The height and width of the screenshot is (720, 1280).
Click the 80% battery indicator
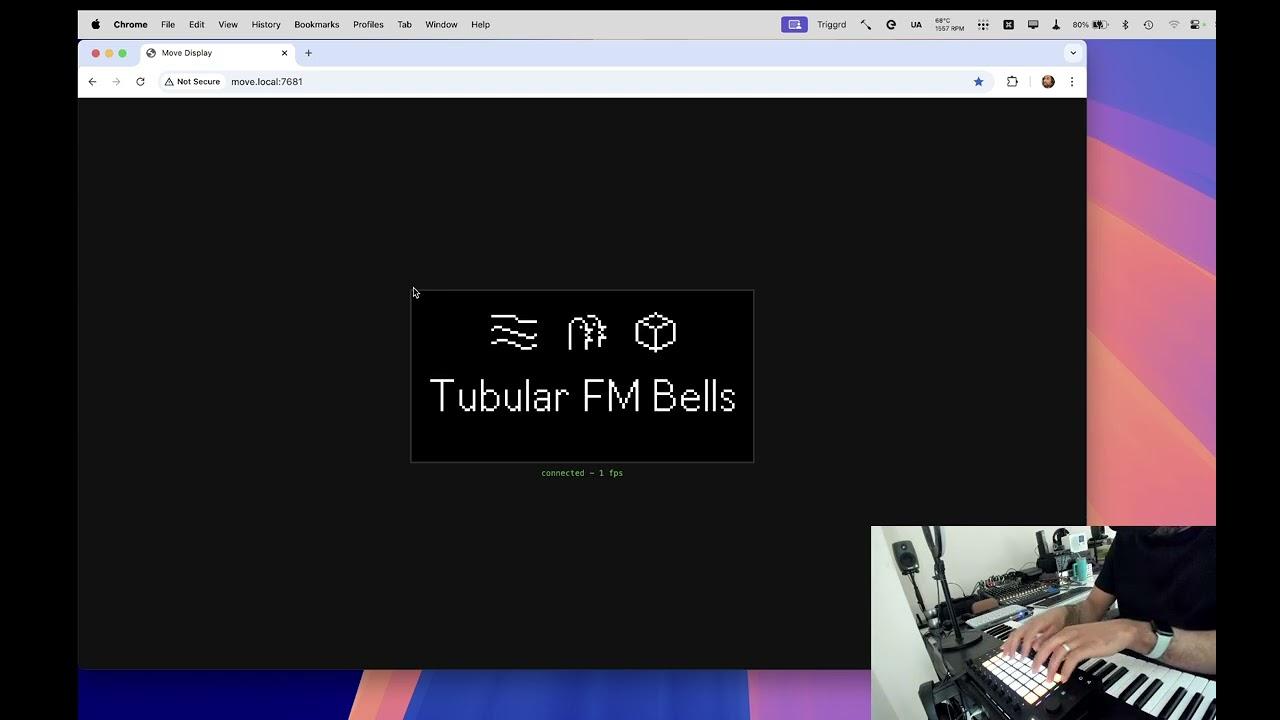click(x=1090, y=24)
